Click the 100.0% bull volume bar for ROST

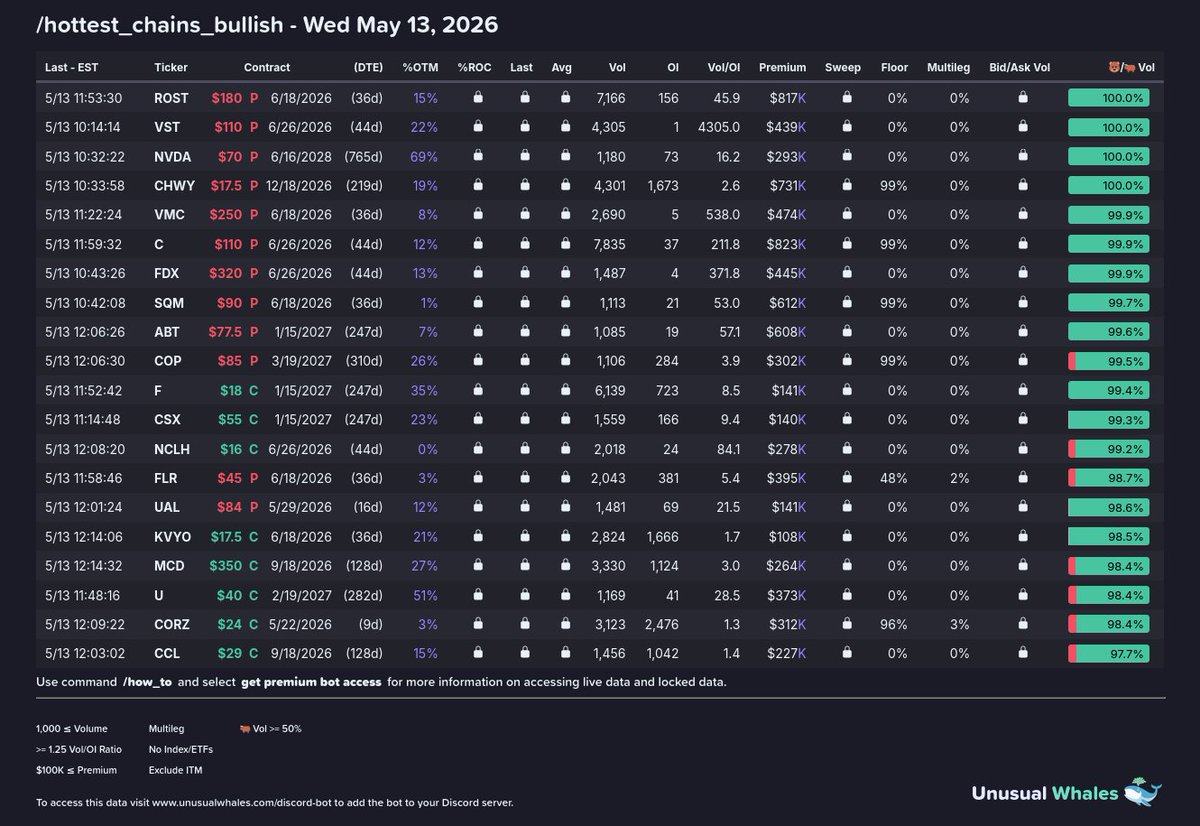click(x=1108, y=98)
